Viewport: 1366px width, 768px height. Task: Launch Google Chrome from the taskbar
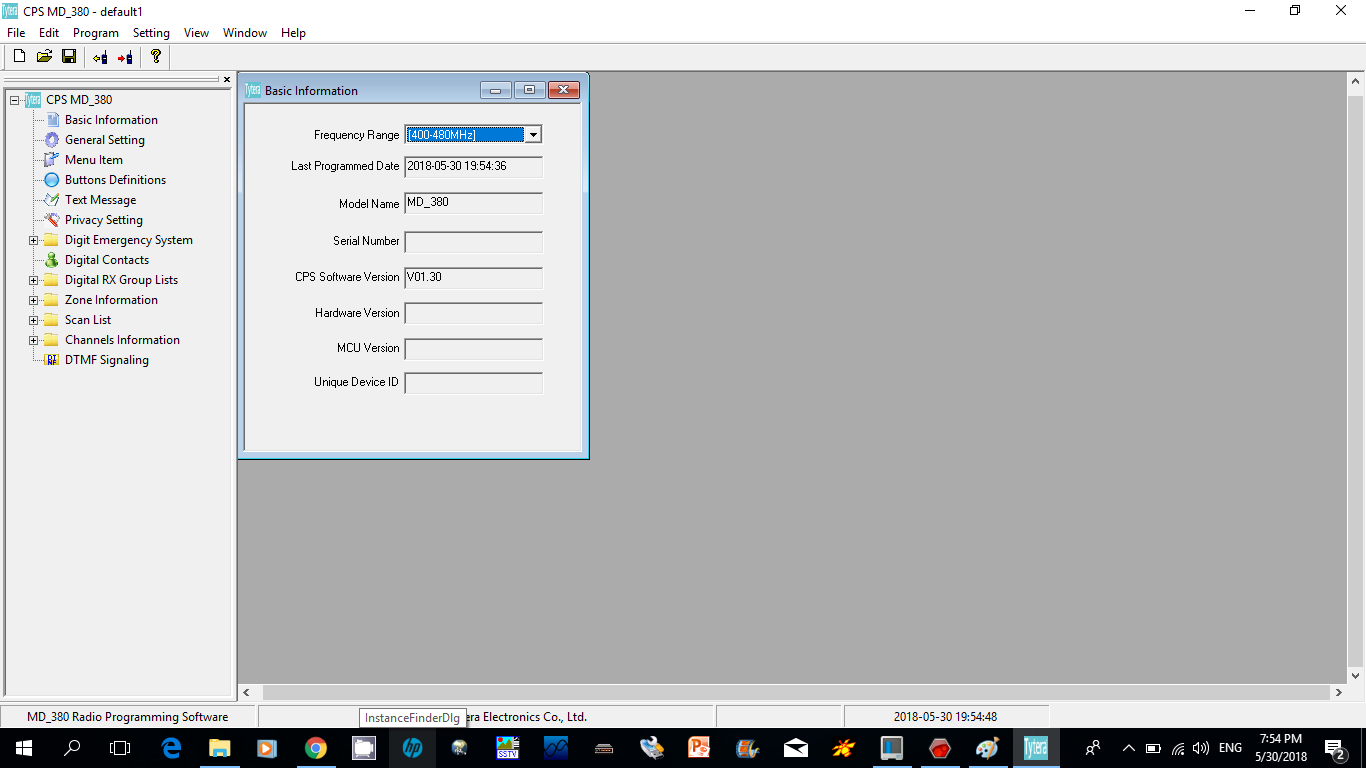coord(315,748)
